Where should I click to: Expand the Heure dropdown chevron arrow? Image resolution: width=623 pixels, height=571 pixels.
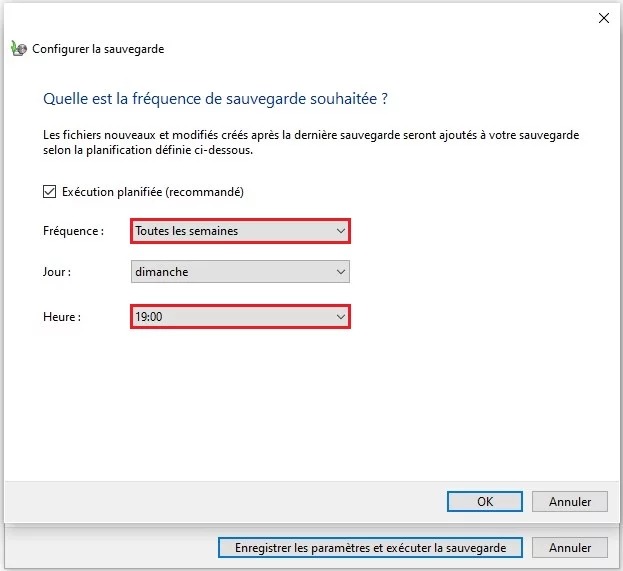click(x=341, y=317)
